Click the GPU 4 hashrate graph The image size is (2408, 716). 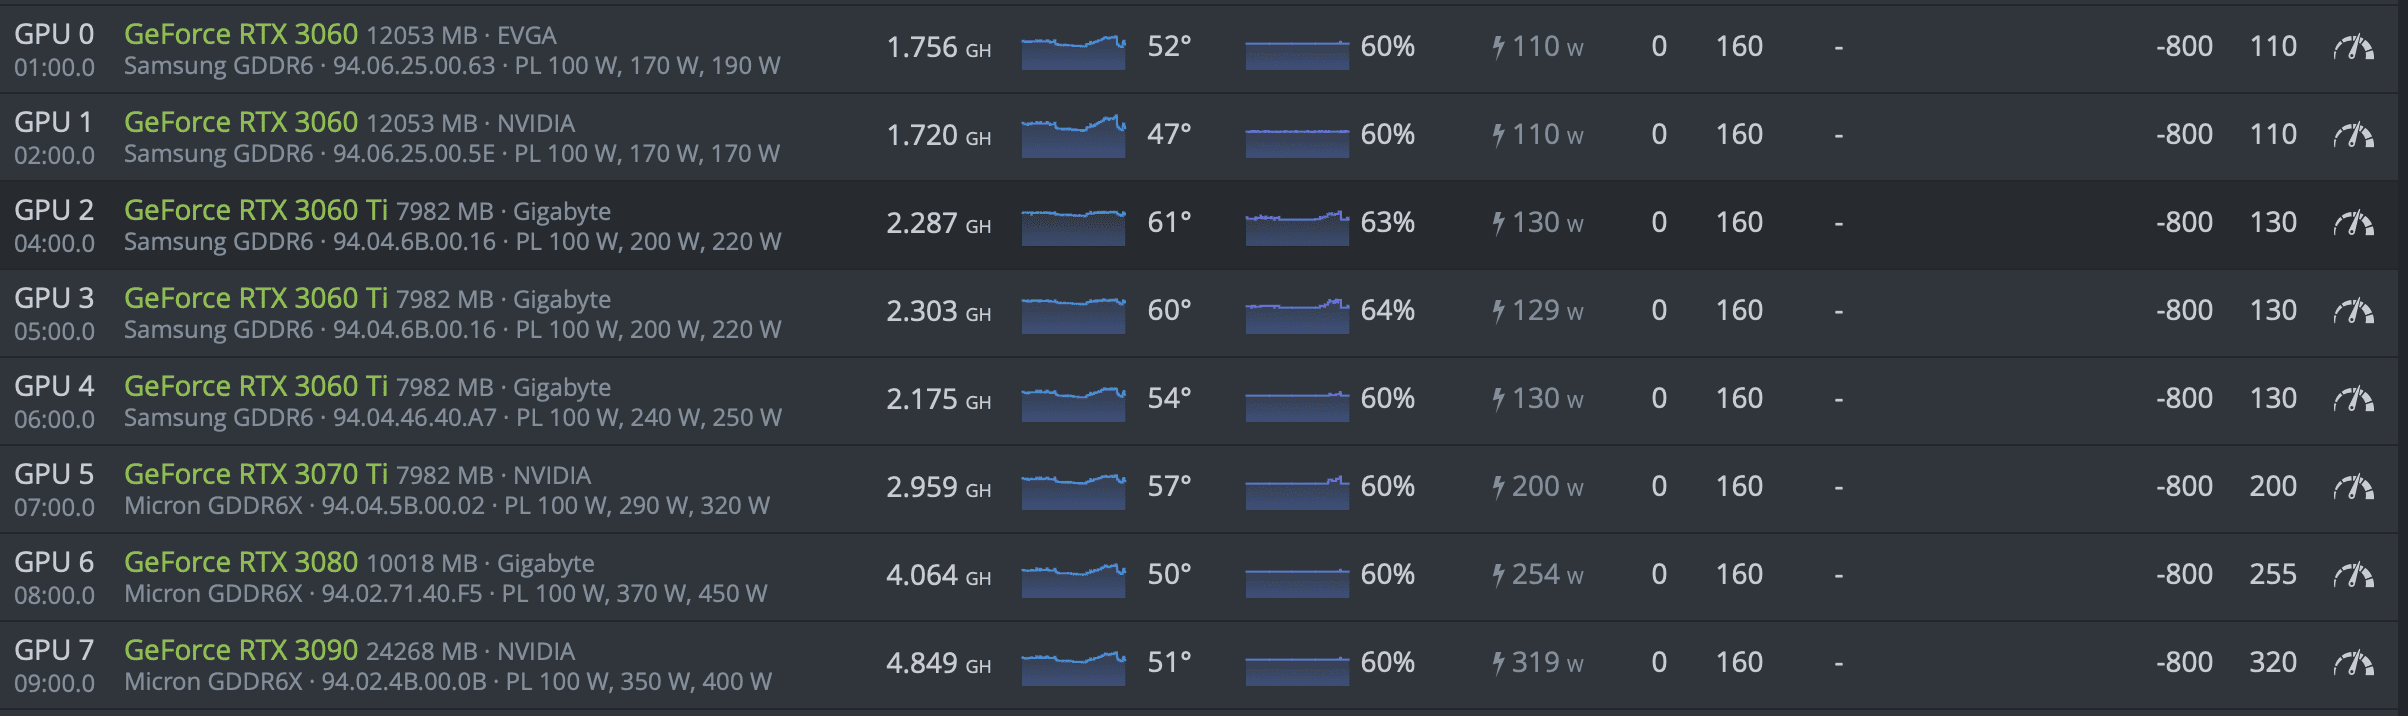1073,403
